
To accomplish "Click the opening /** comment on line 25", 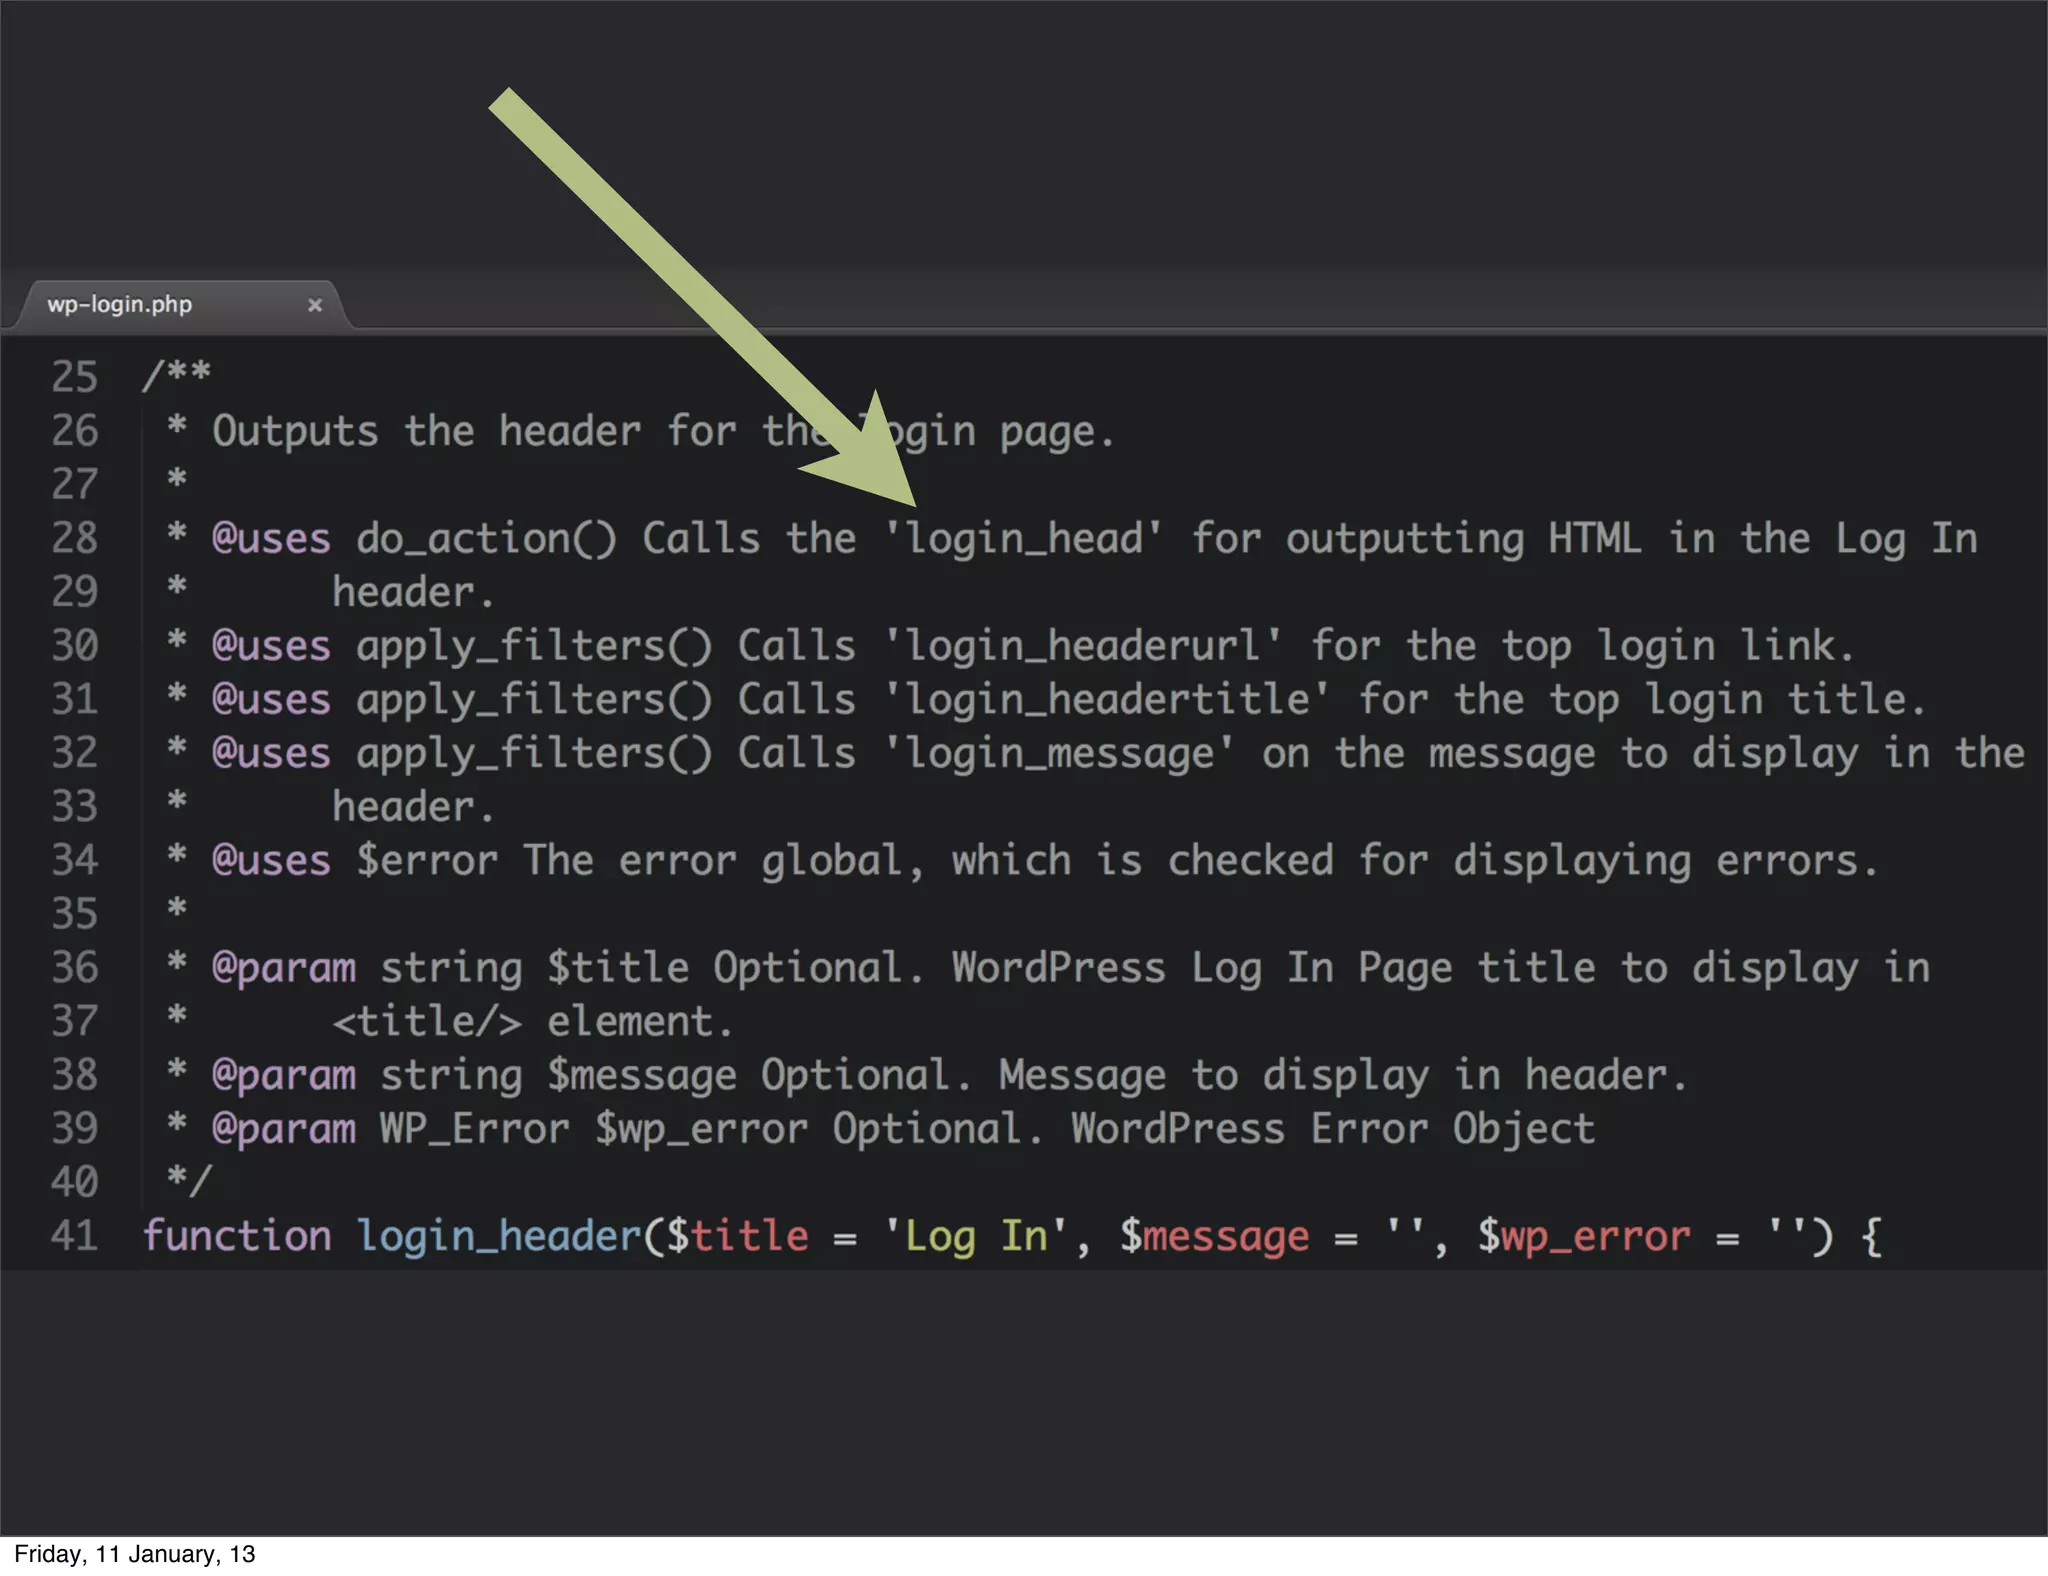I will (176, 374).
